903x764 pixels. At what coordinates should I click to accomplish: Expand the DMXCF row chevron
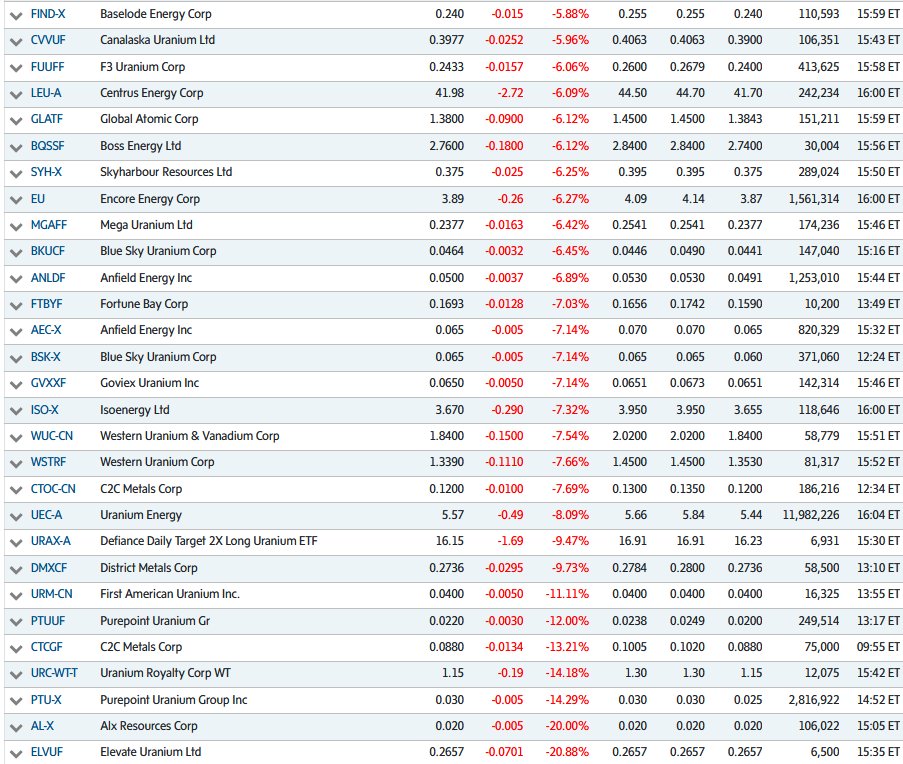pyautogui.click(x=16, y=569)
